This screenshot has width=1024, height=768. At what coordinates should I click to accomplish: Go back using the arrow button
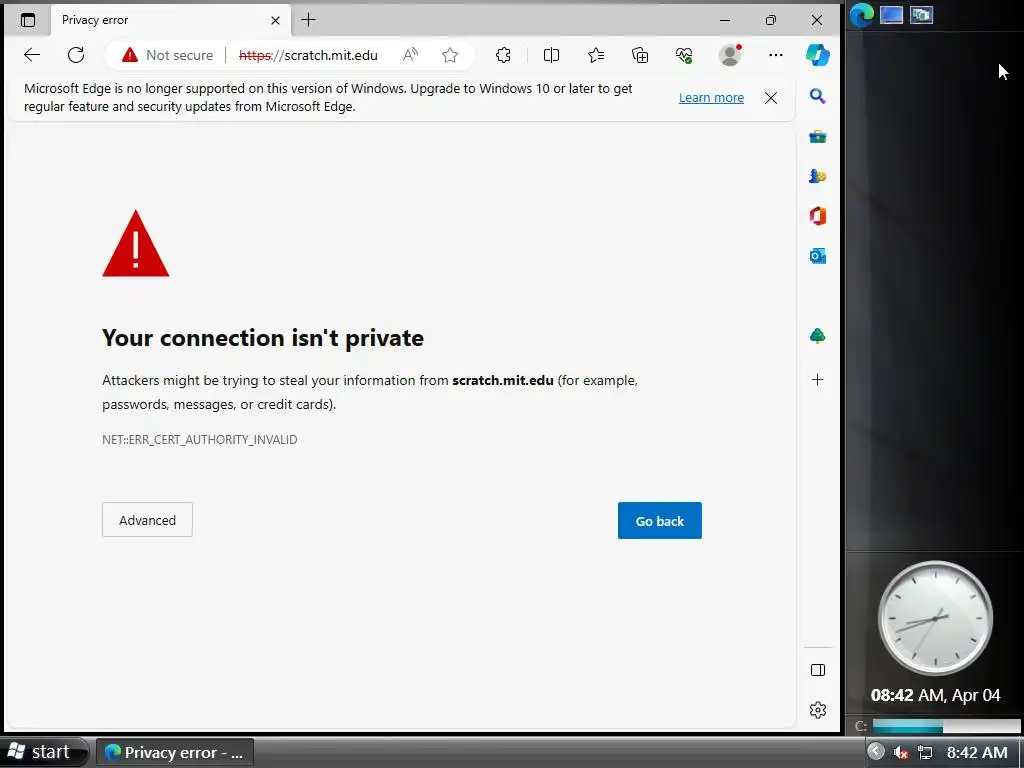[31, 56]
